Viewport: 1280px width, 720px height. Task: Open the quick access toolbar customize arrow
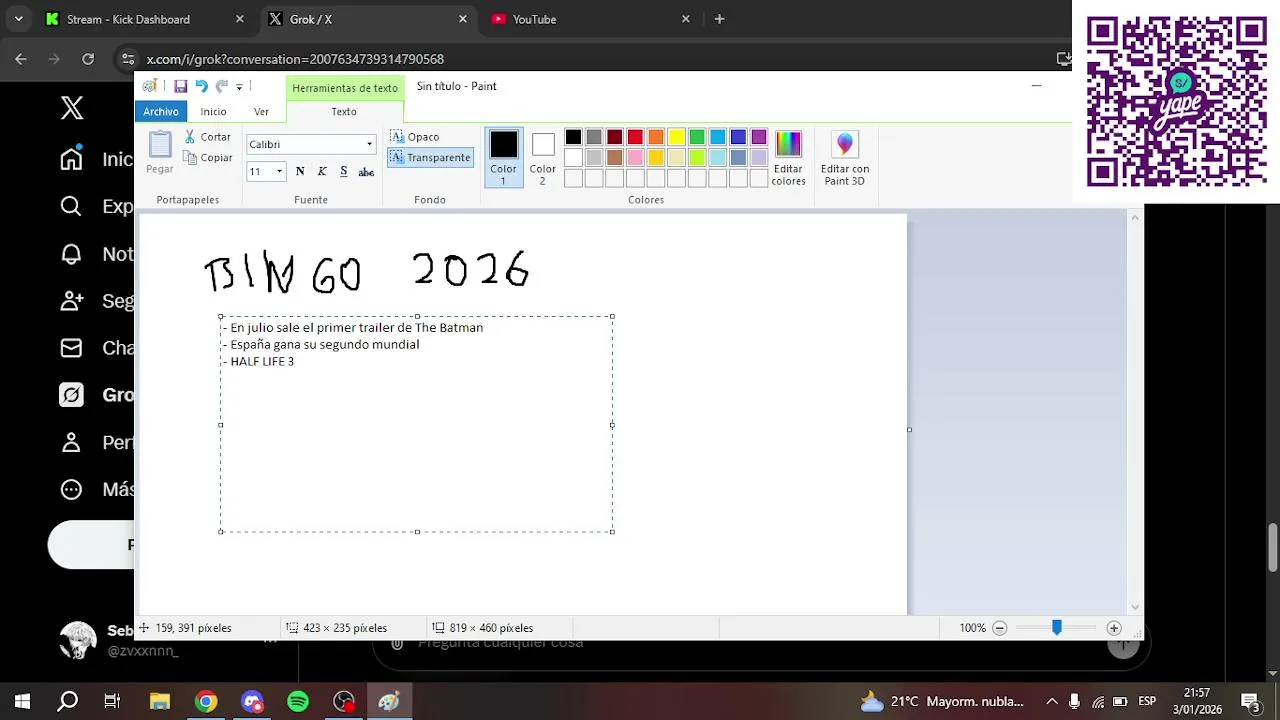pos(239,87)
